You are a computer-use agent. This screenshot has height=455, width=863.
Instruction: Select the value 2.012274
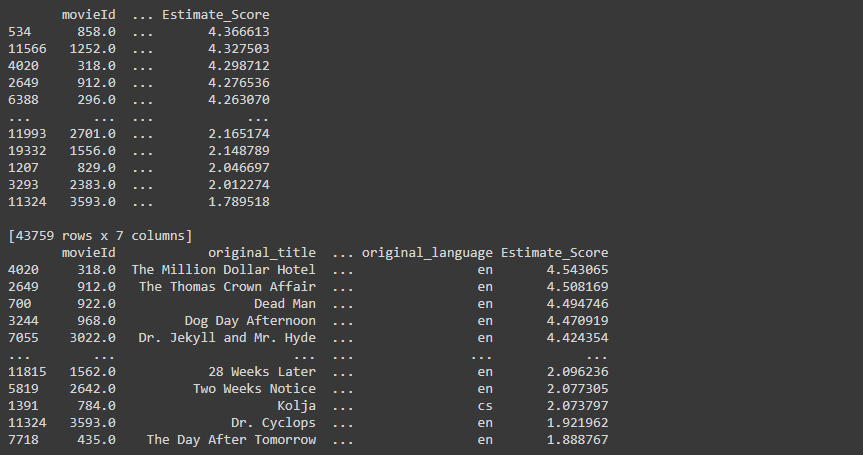pos(239,185)
